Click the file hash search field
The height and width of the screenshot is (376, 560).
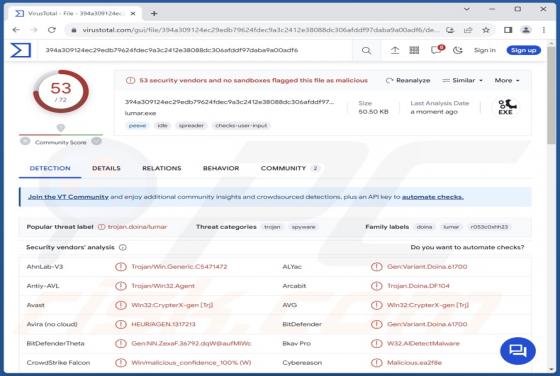[195, 50]
